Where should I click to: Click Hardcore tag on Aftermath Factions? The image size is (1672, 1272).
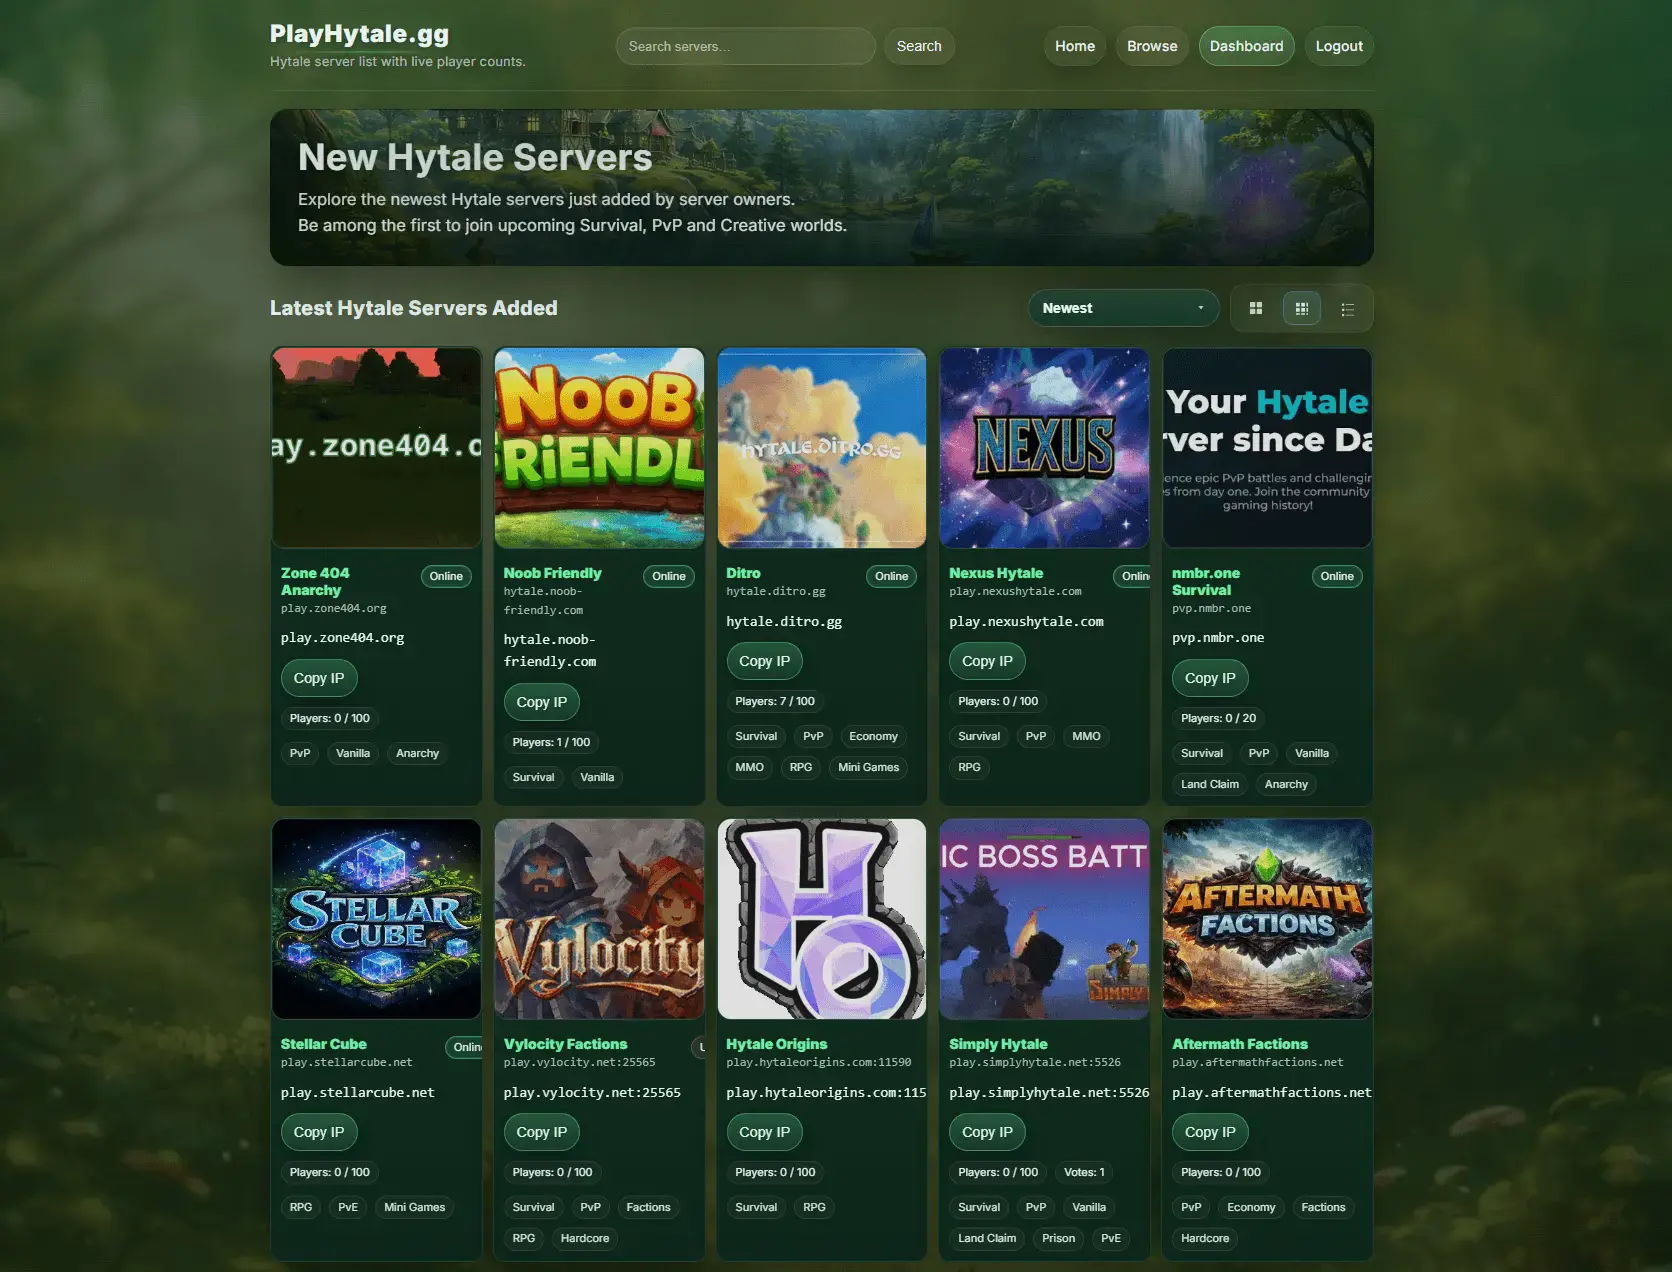pyautogui.click(x=1204, y=1238)
